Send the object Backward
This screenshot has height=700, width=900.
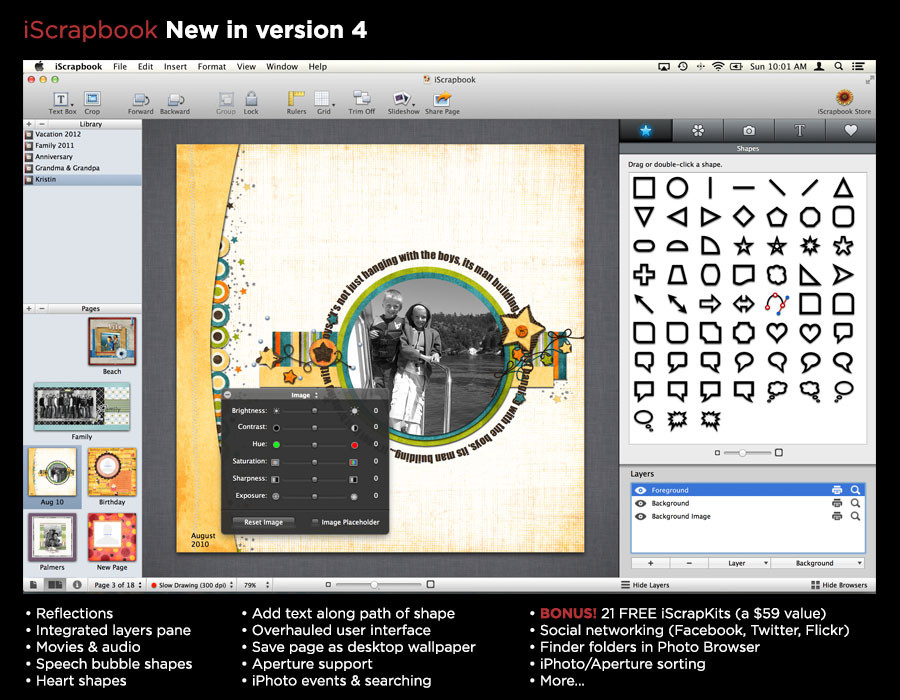coord(175,103)
